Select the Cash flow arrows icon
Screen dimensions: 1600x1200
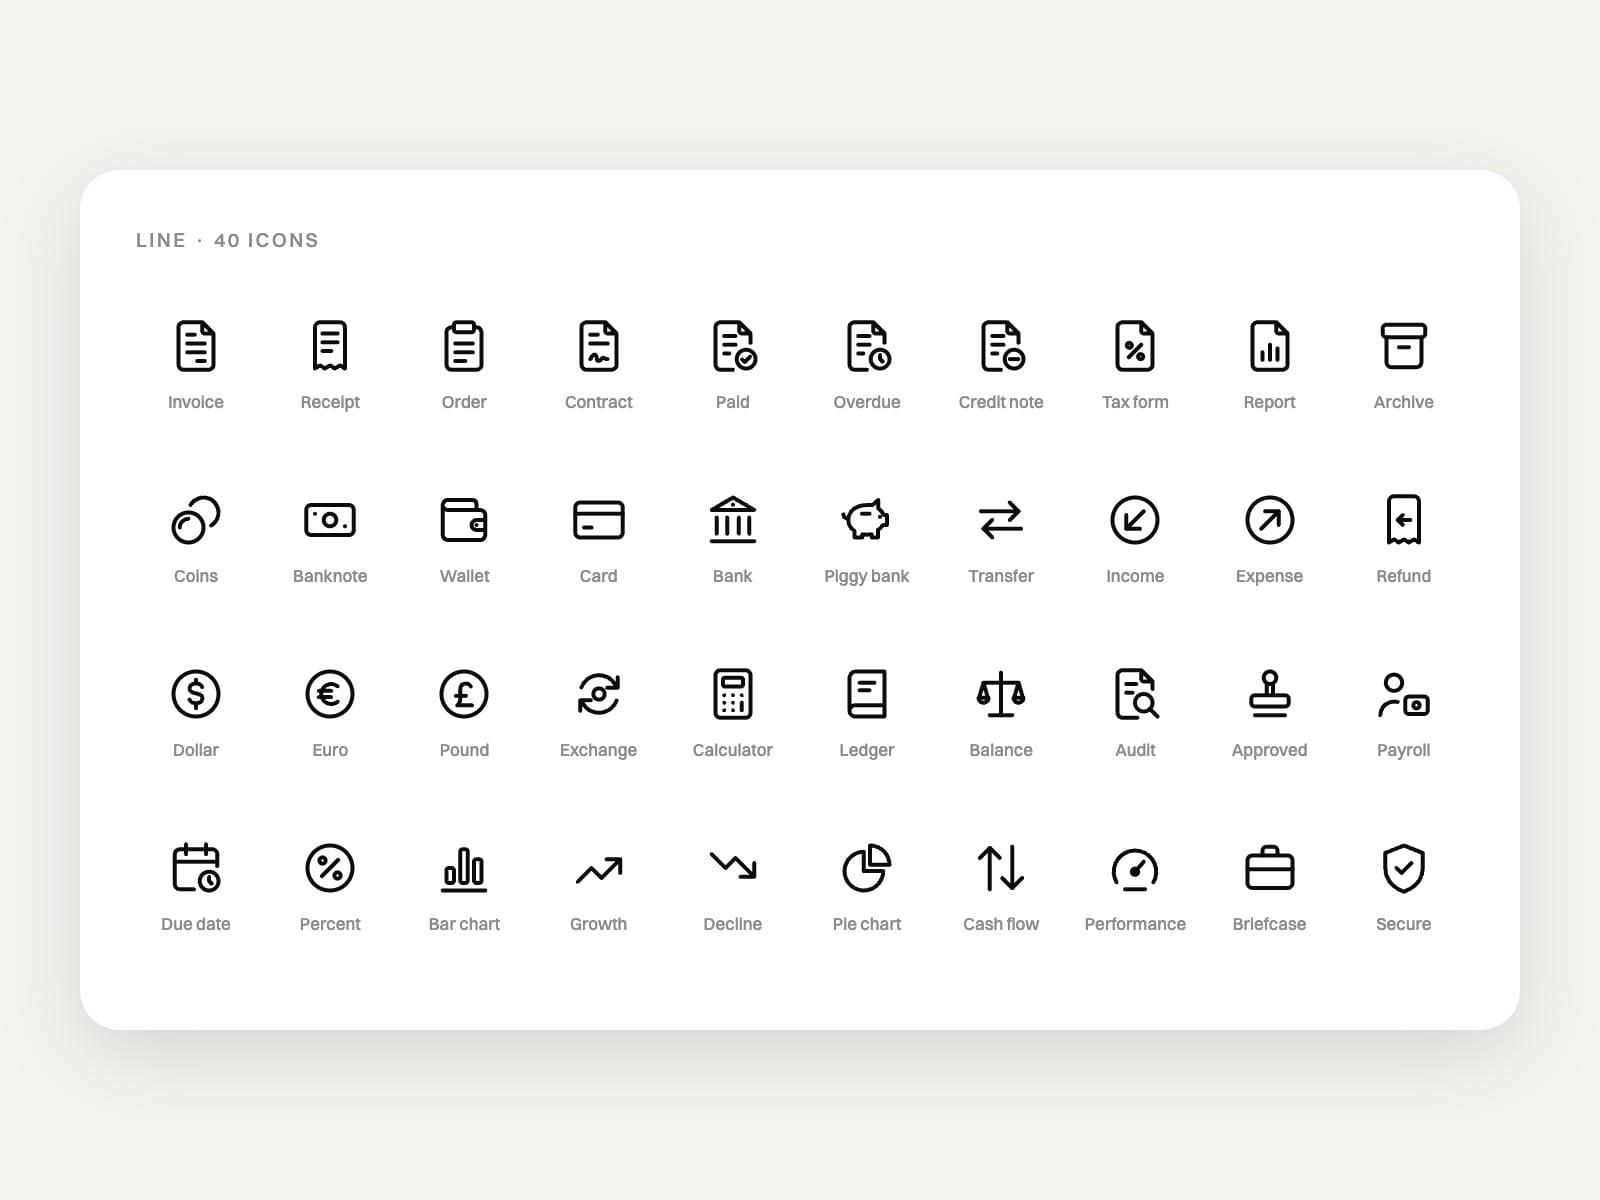pyautogui.click(x=1001, y=868)
